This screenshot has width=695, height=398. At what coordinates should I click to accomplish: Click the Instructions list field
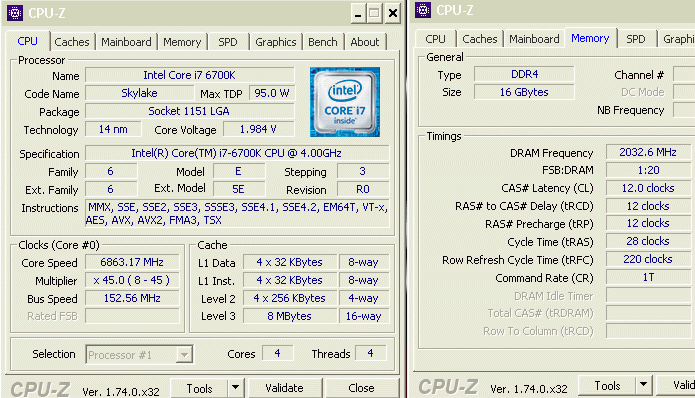point(237,214)
